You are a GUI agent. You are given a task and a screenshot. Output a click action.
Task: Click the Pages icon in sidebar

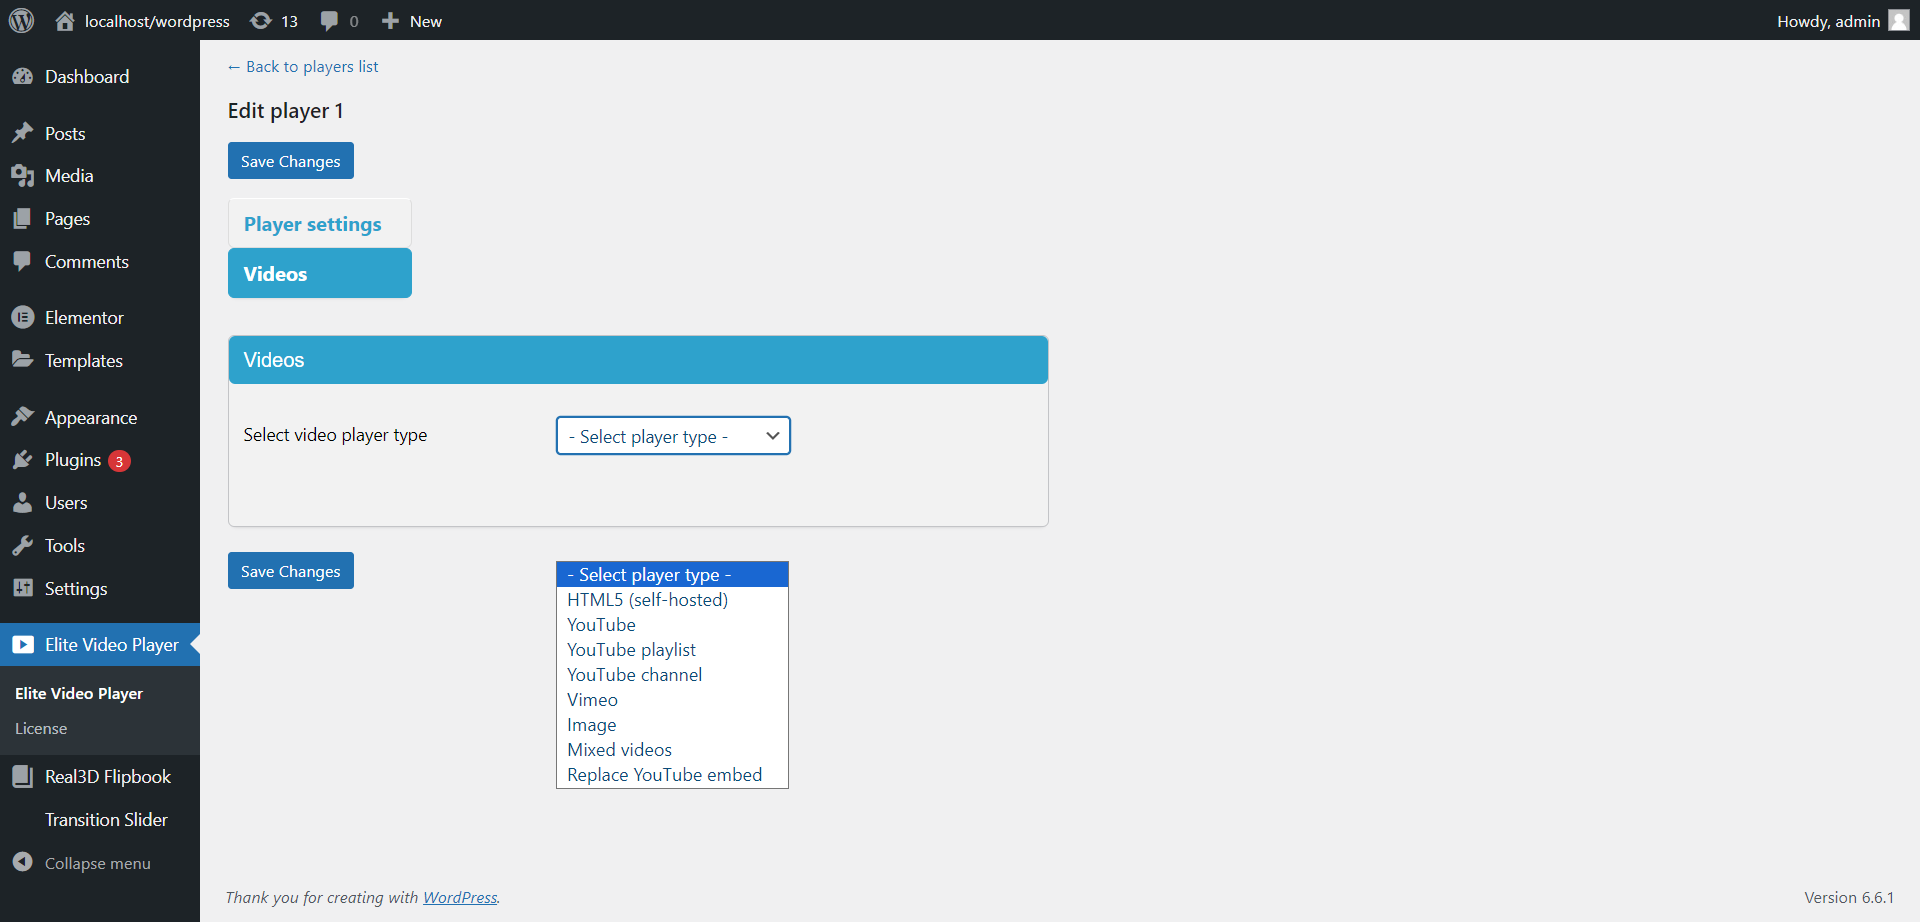[23, 219]
